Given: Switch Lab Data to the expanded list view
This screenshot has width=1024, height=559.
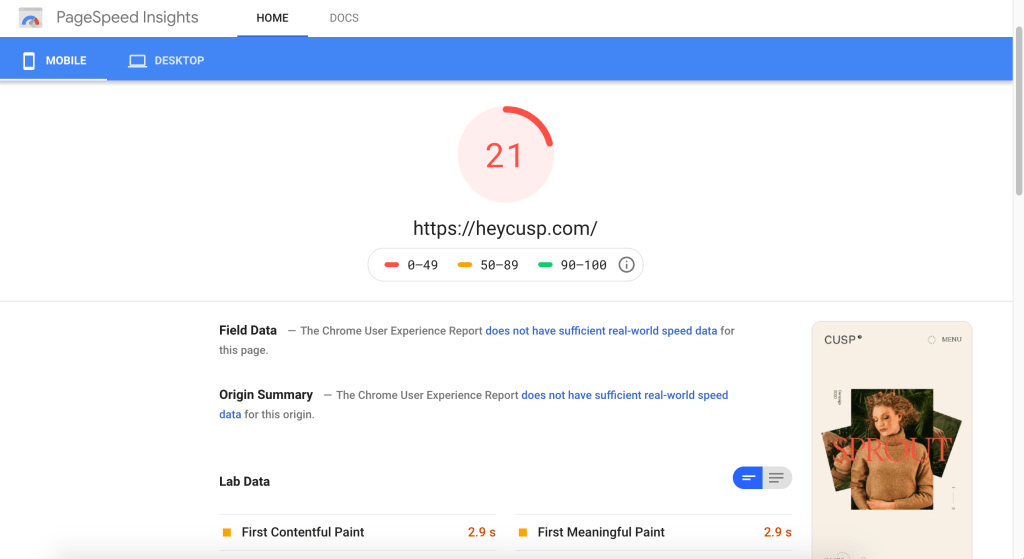Looking at the screenshot, I should (777, 478).
